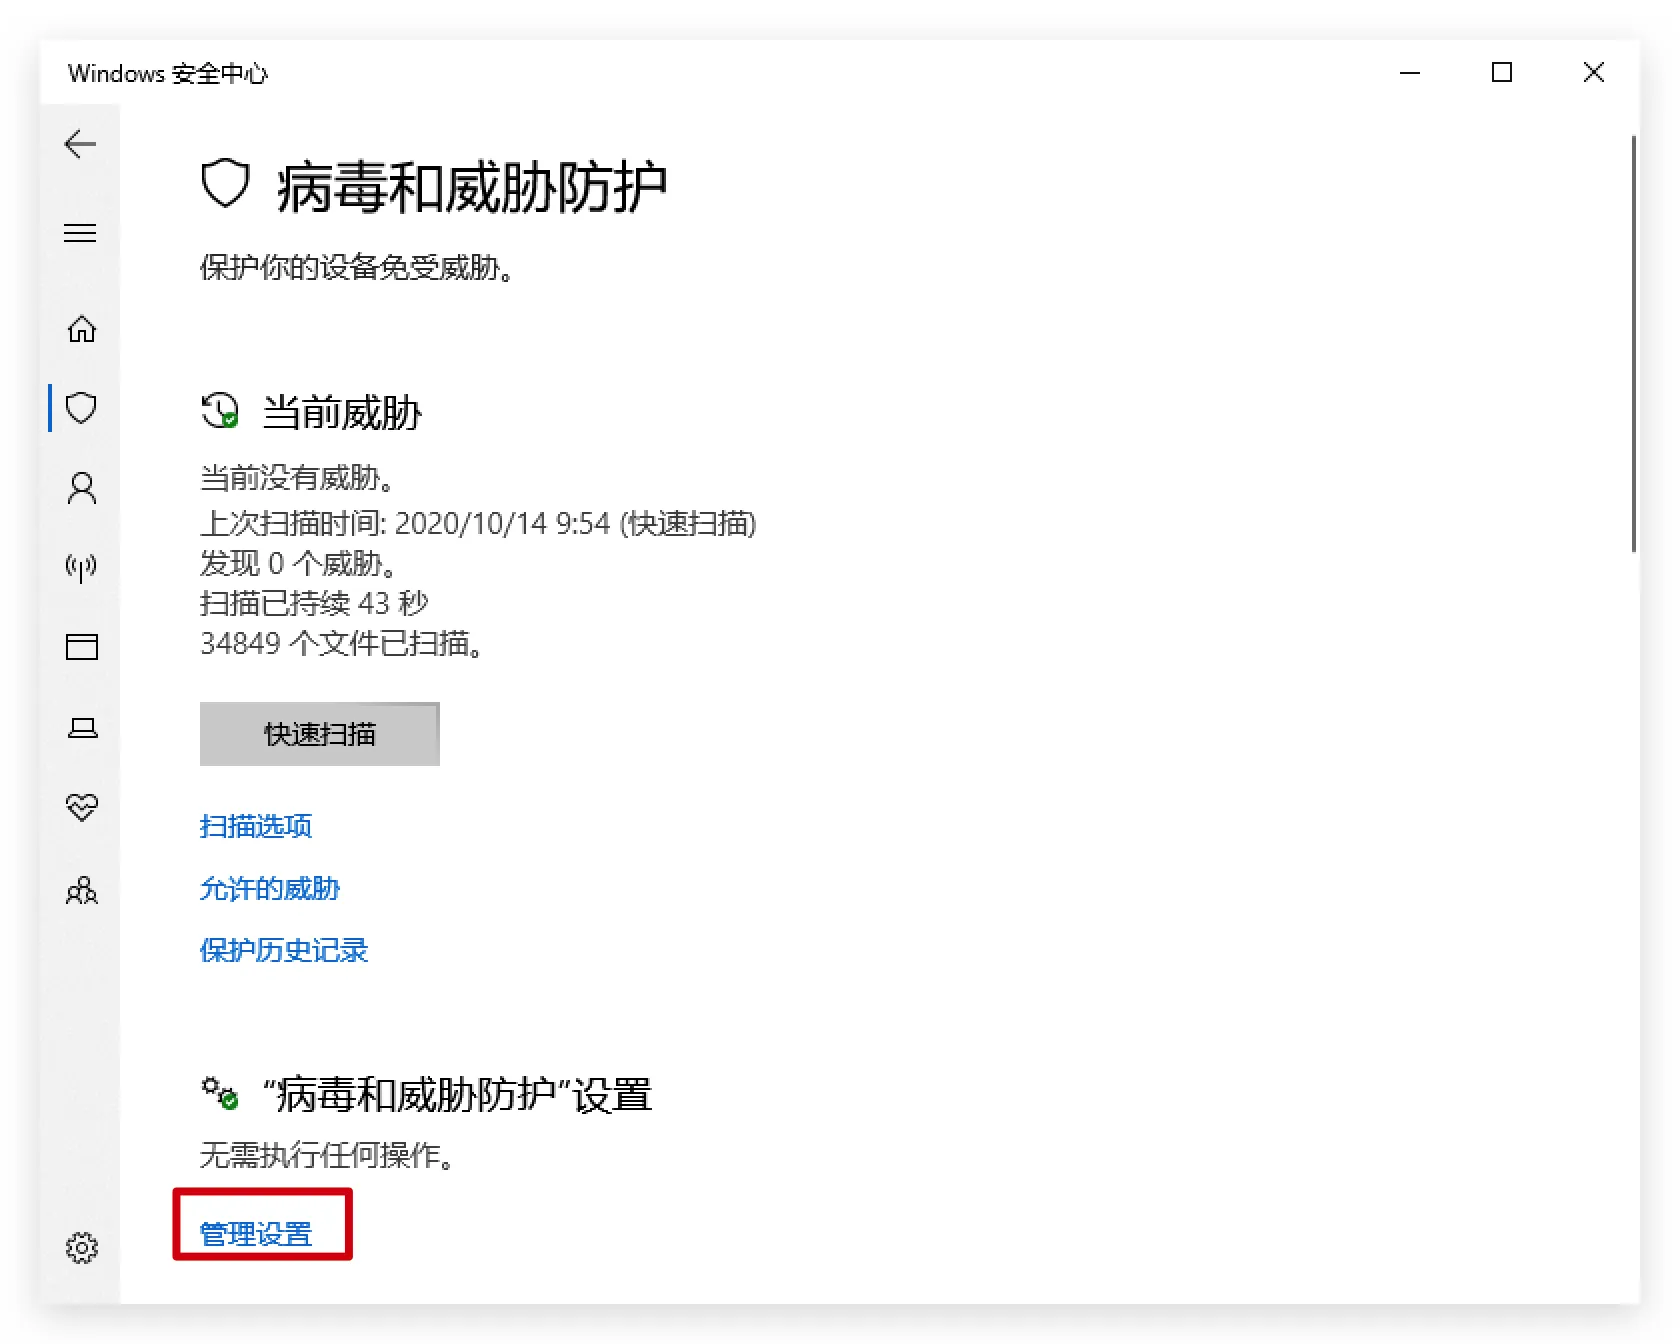
Task: Click the 无需执行任何操作 text
Action: pyautogui.click(x=328, y=1155)
